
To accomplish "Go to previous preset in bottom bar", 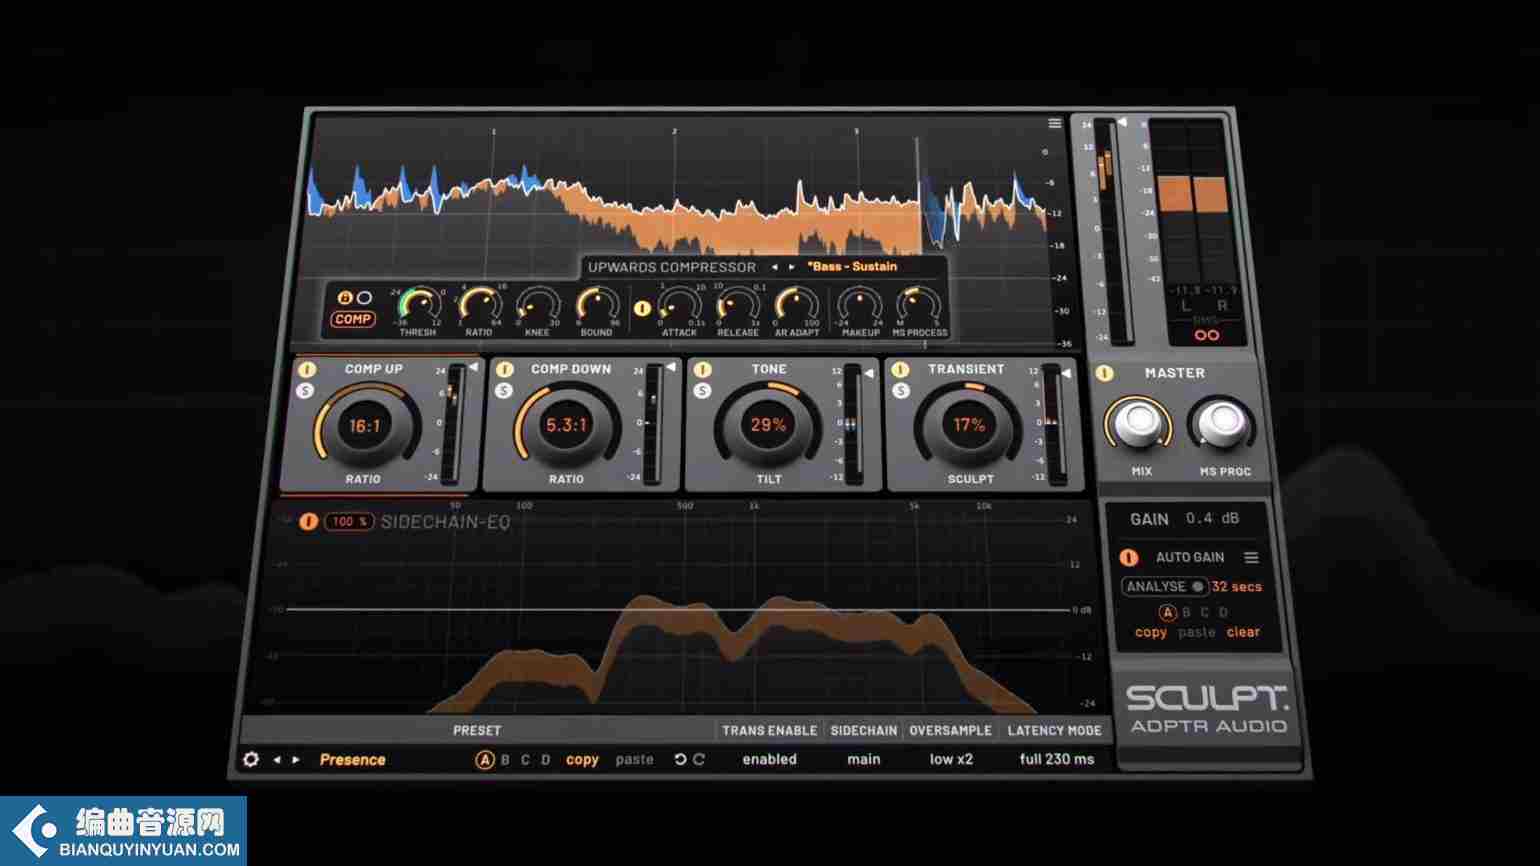I will tap(277, 759).
